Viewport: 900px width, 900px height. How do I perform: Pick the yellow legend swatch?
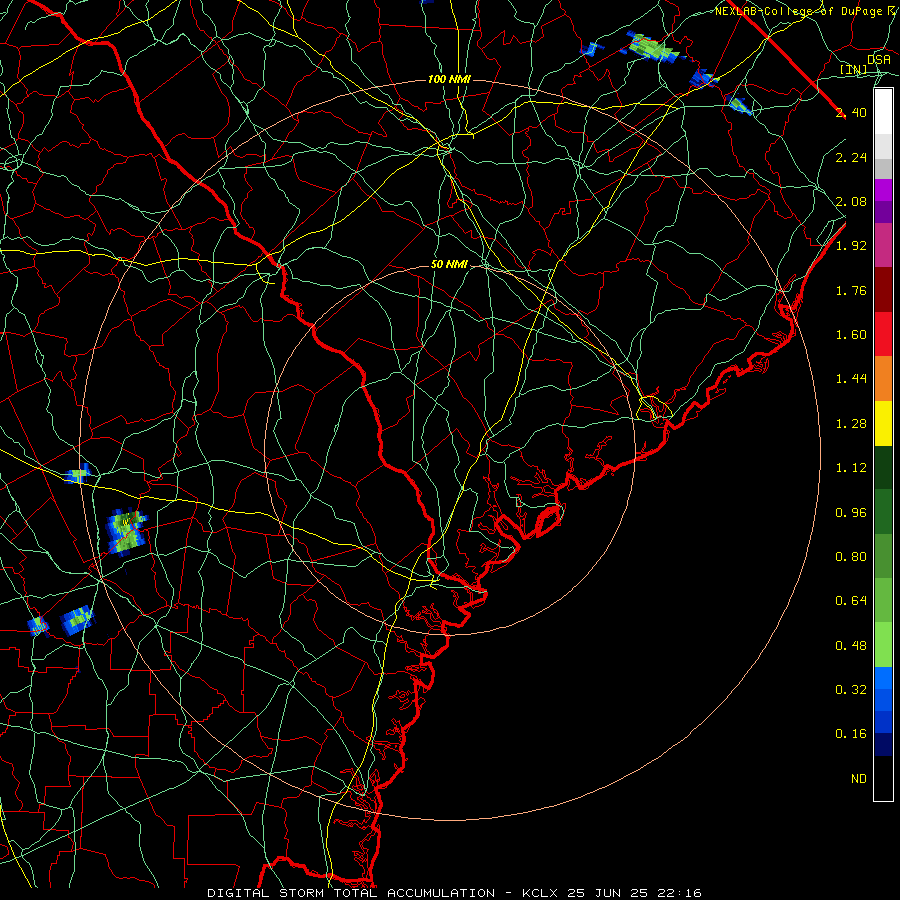pyautogui.click(x=883, y=423)
